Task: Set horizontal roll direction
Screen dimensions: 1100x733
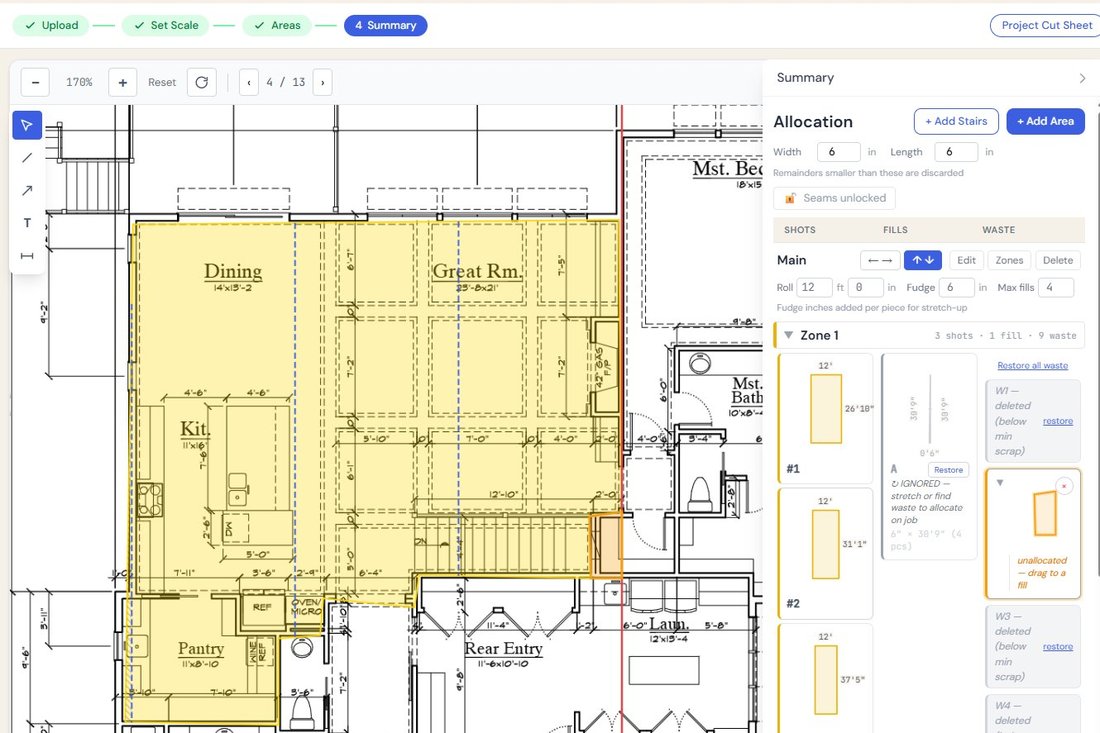Action: point(880,260)
